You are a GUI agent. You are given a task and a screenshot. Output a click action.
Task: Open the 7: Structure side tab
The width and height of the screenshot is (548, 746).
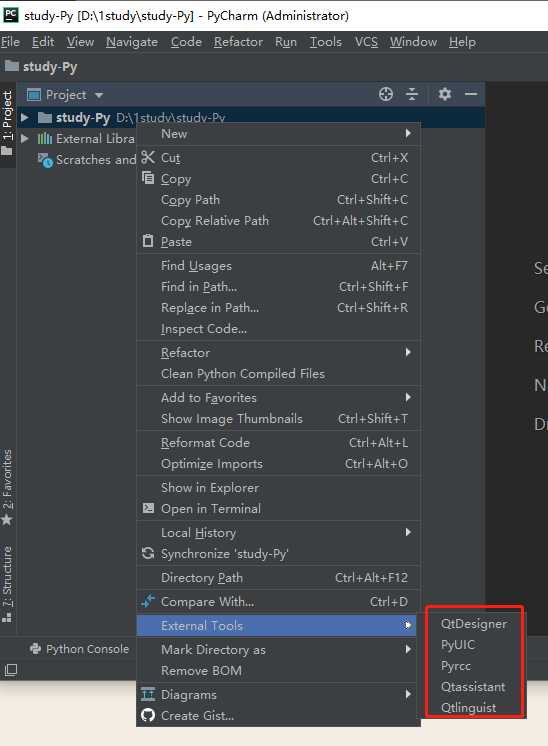pos(7,584)
